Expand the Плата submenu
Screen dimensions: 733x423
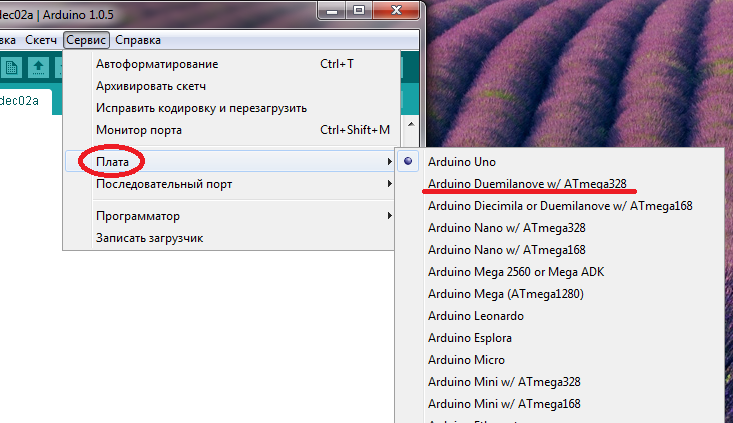click(230, 162)
